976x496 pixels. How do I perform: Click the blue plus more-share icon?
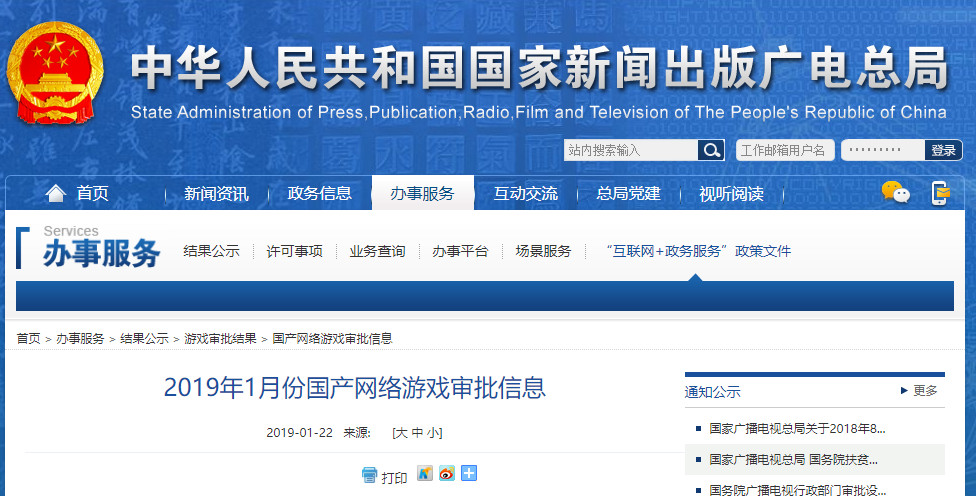pos(469,474)
